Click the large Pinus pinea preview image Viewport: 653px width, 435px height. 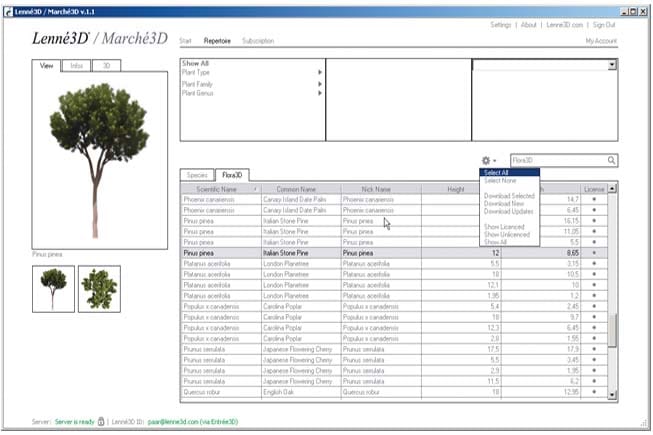[100, 160]
